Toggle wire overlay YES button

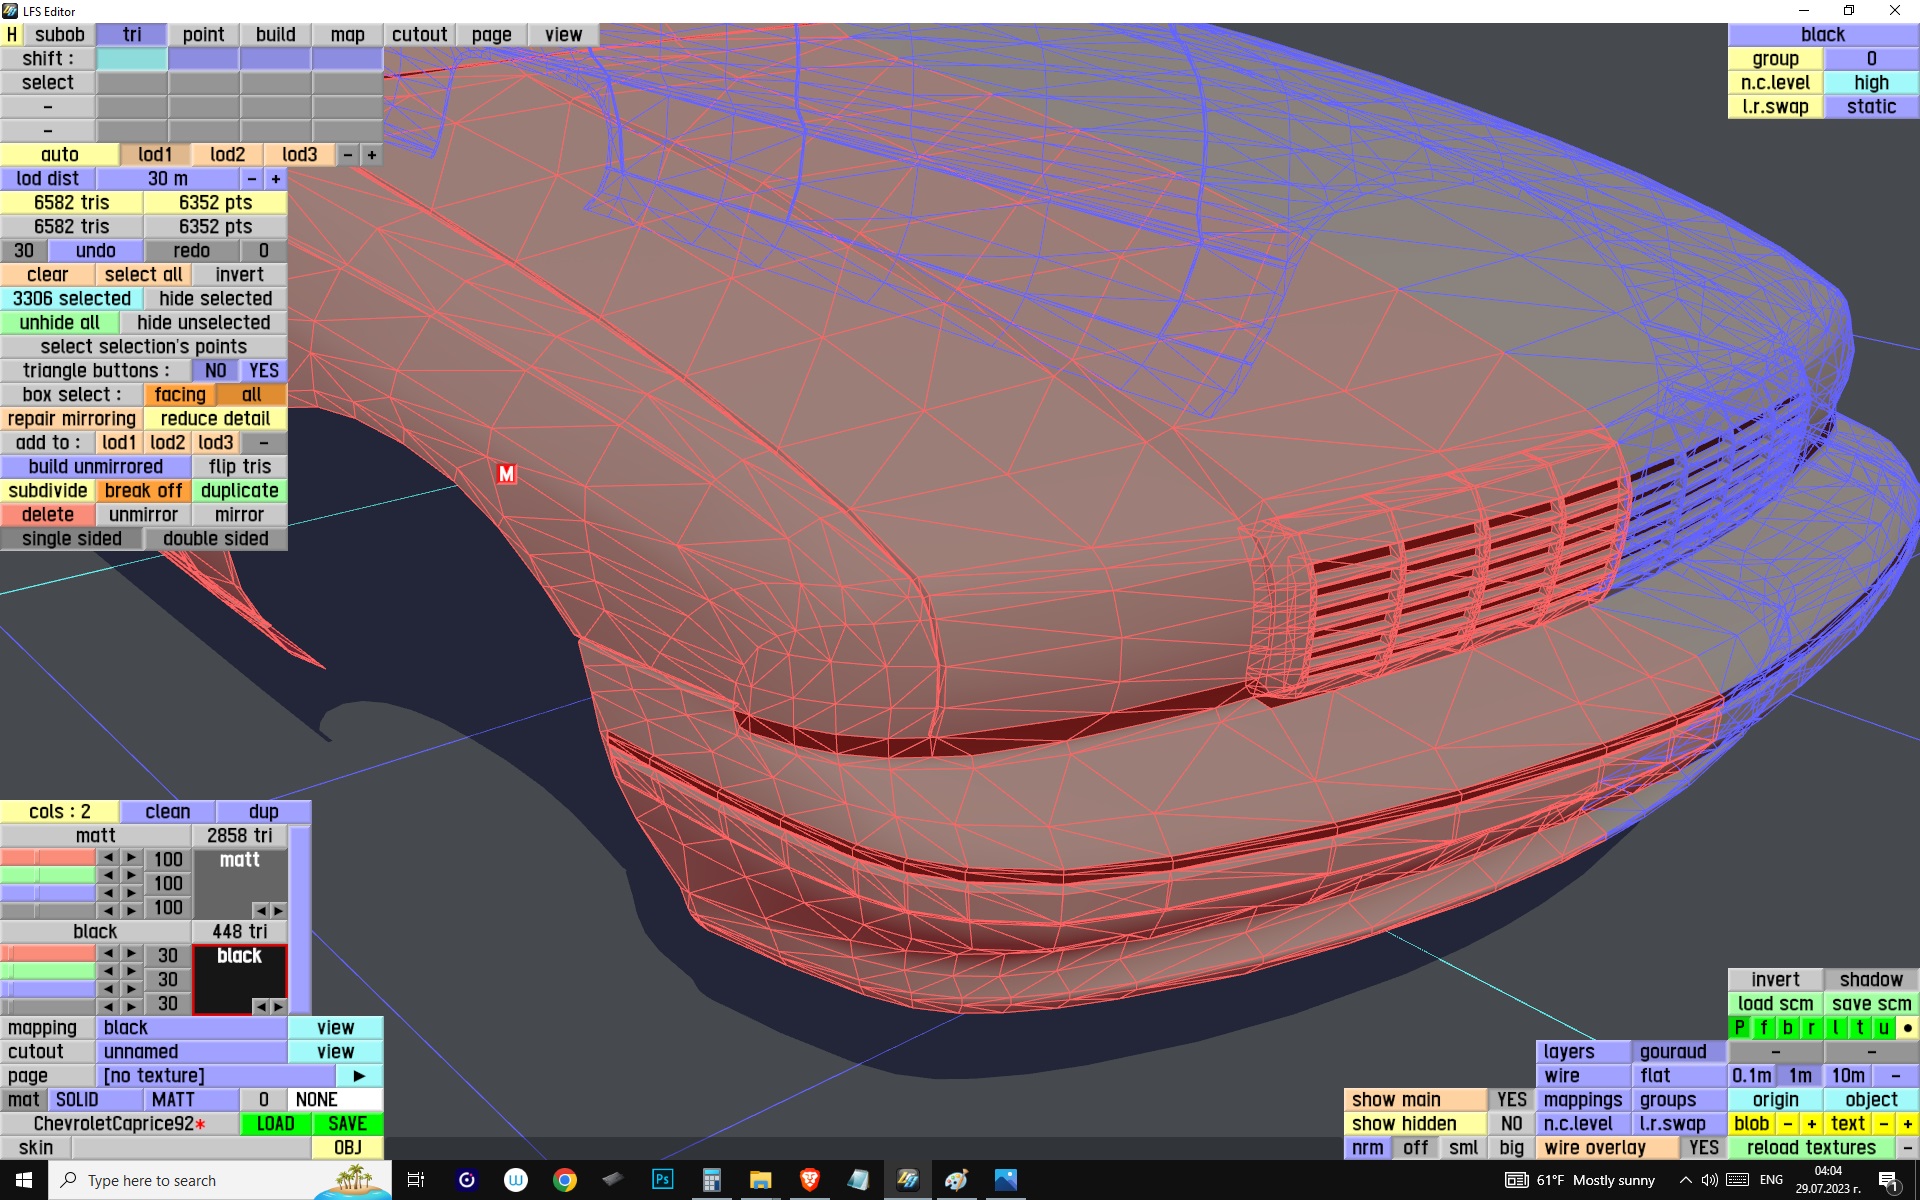click(1703, 1147)
